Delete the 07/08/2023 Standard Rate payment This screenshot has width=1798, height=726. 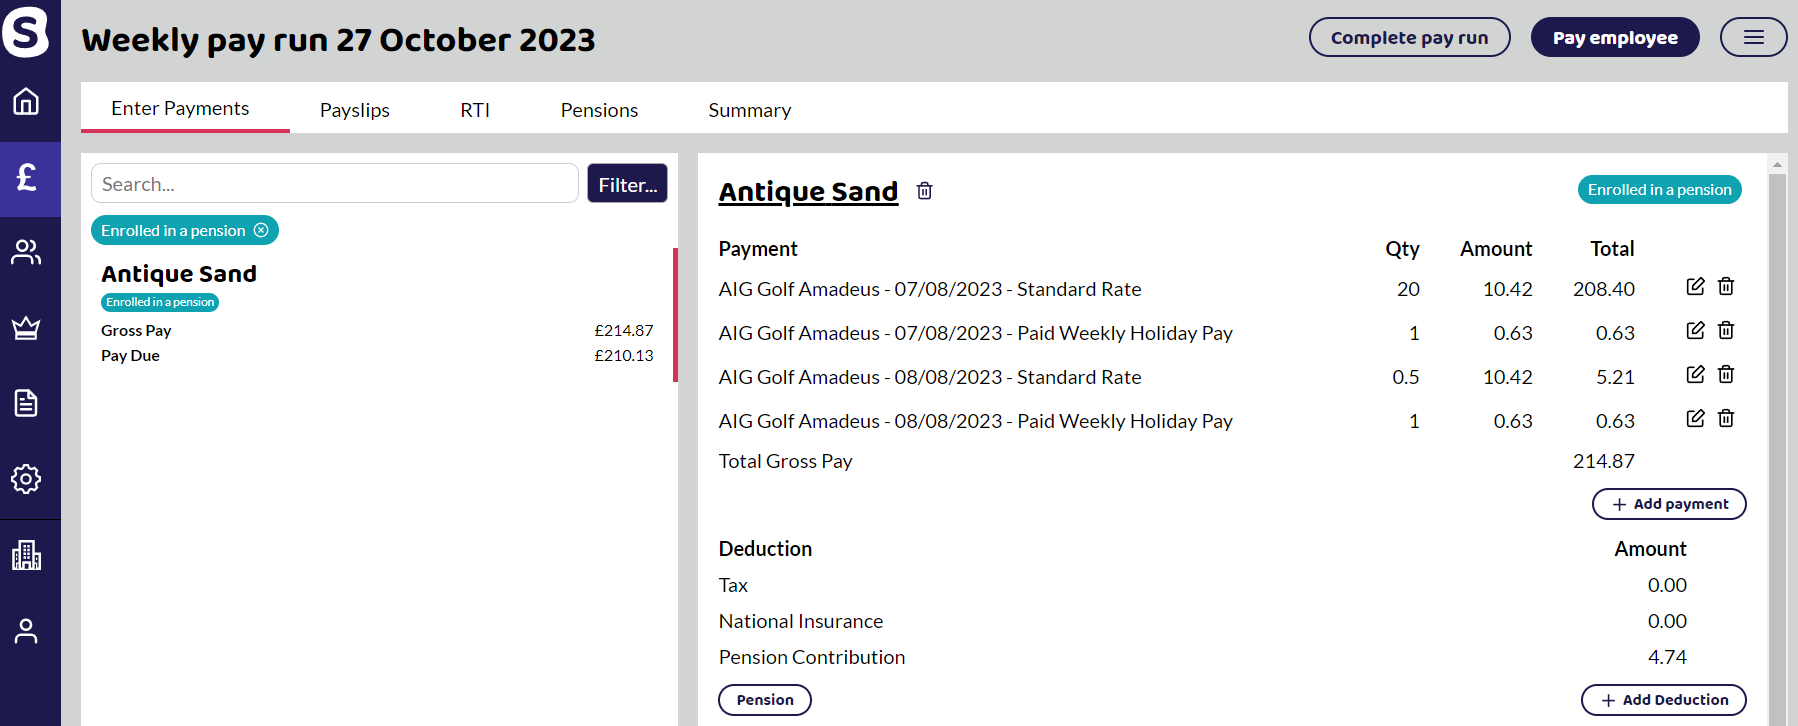(x=1726, y=287)
